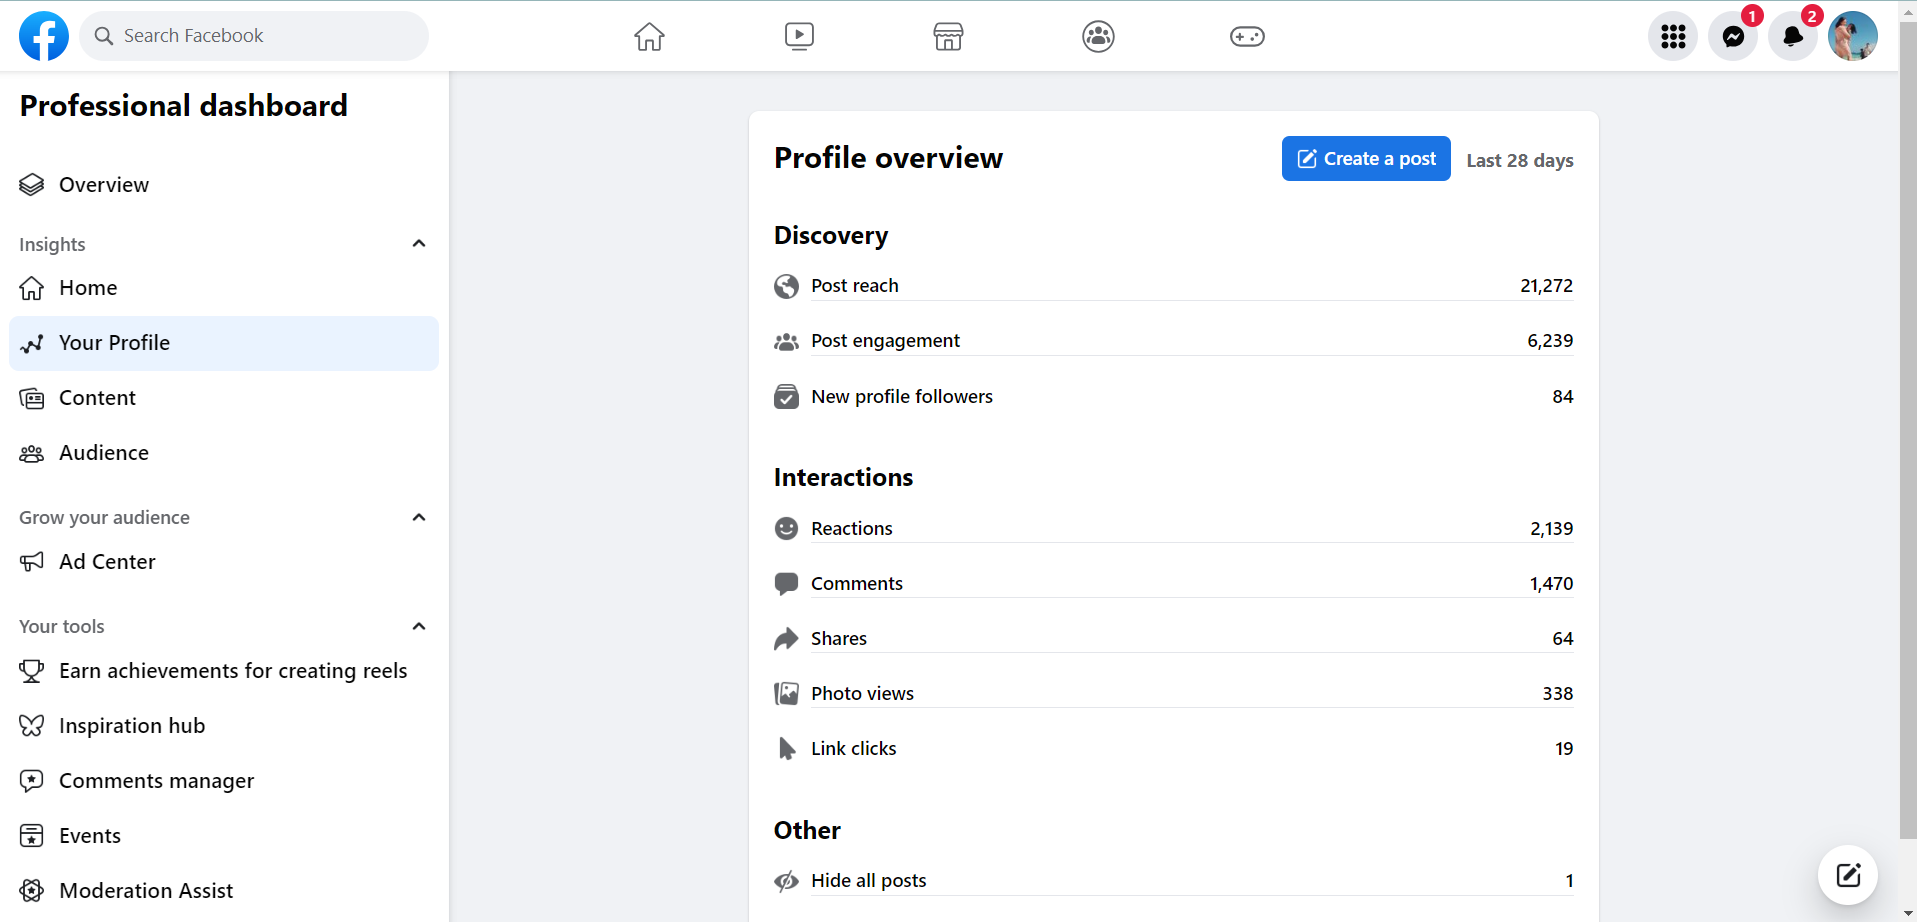Click the Photo views label

862,694
